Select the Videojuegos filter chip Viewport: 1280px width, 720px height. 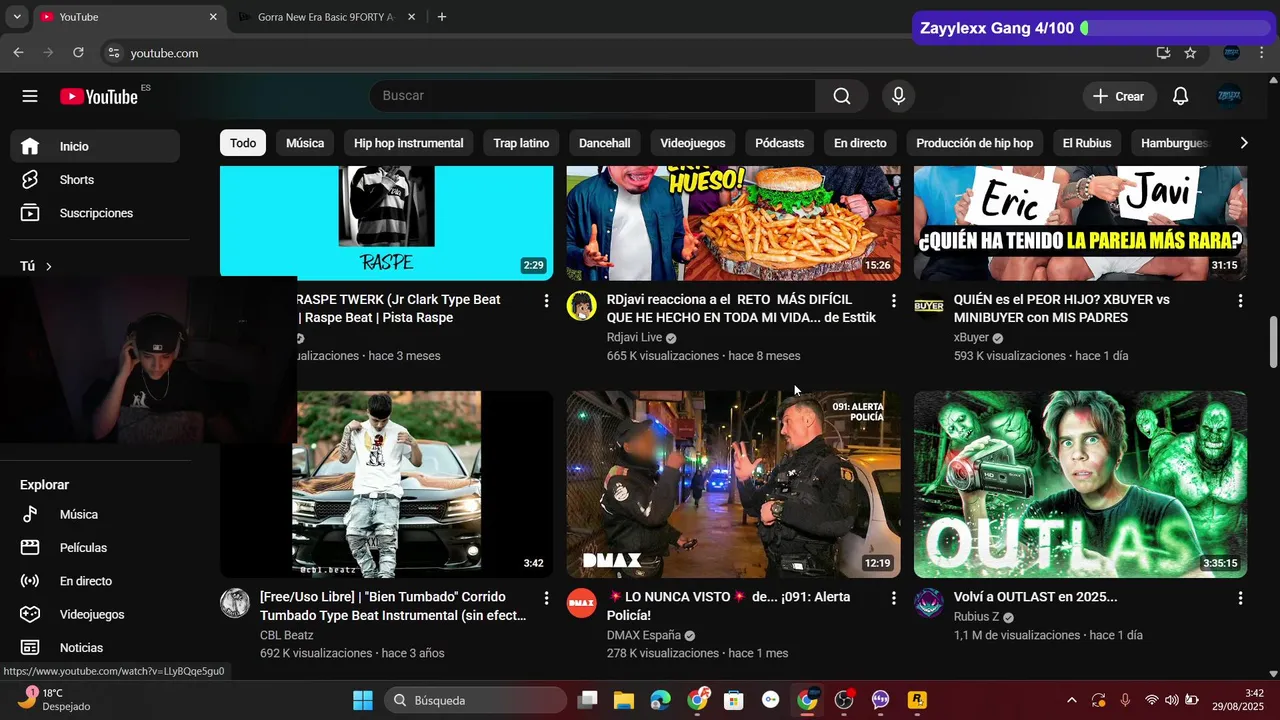692,143
